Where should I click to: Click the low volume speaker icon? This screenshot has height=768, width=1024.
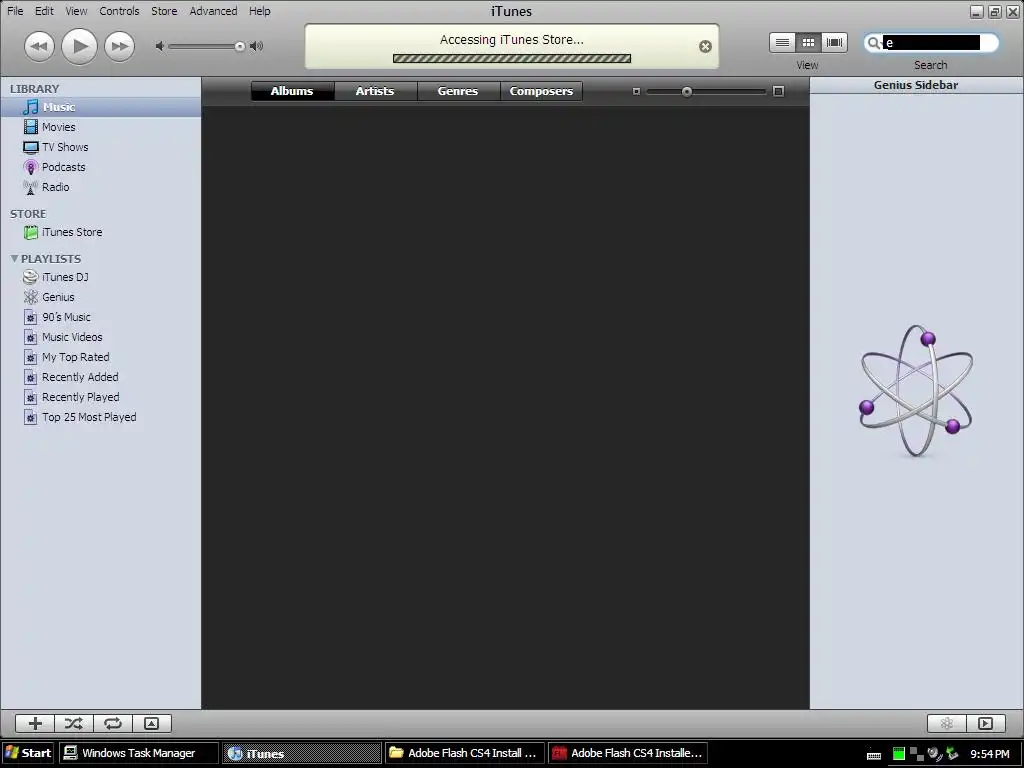pos(159,46)
